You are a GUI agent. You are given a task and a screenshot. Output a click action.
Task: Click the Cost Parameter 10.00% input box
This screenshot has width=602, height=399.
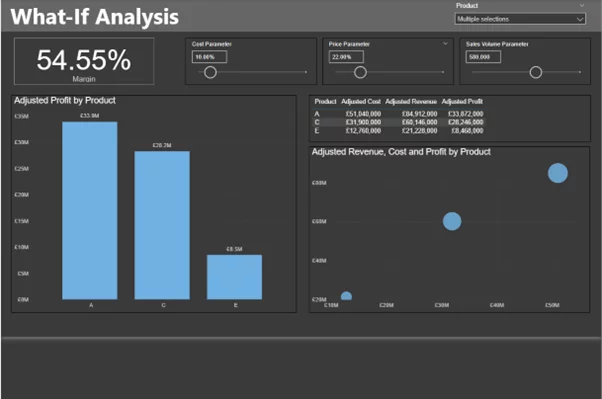point(209,57)
